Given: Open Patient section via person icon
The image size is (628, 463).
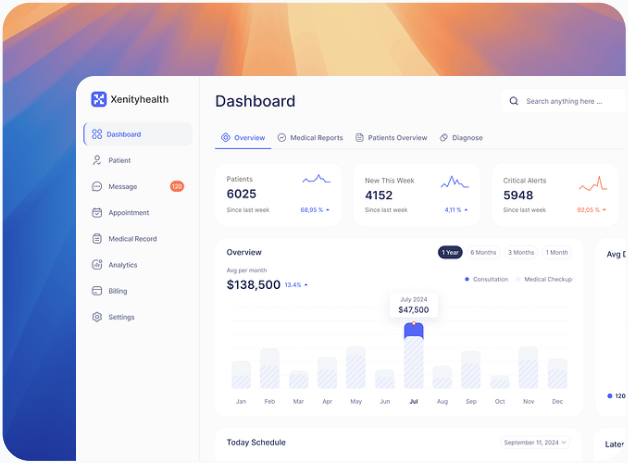Looking at the screenshot, I should pos(97,160).
